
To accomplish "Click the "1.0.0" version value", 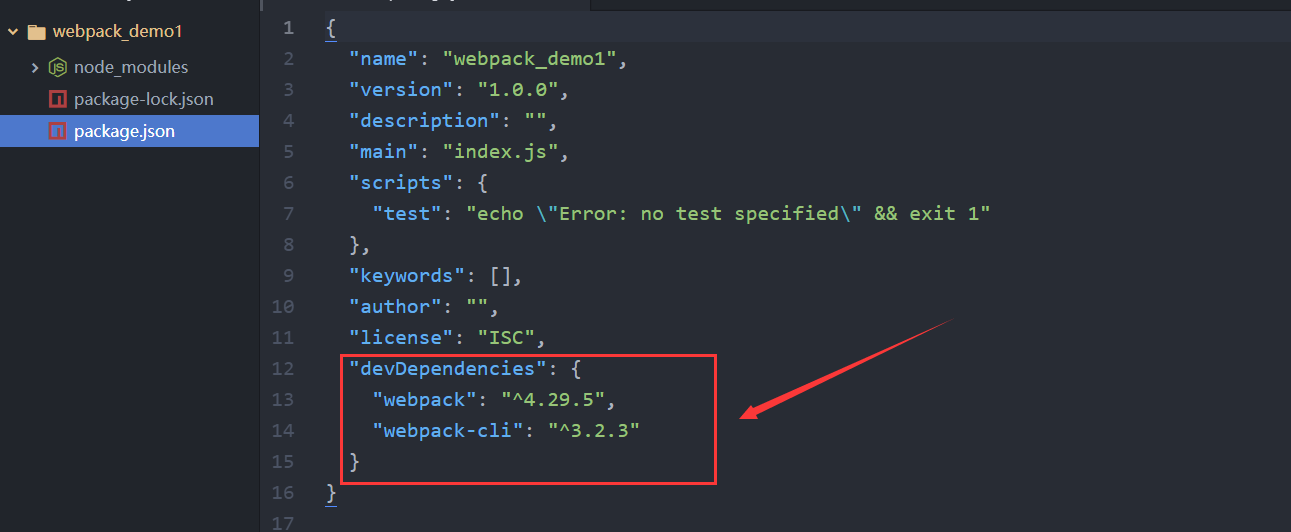I will [518, 90].
